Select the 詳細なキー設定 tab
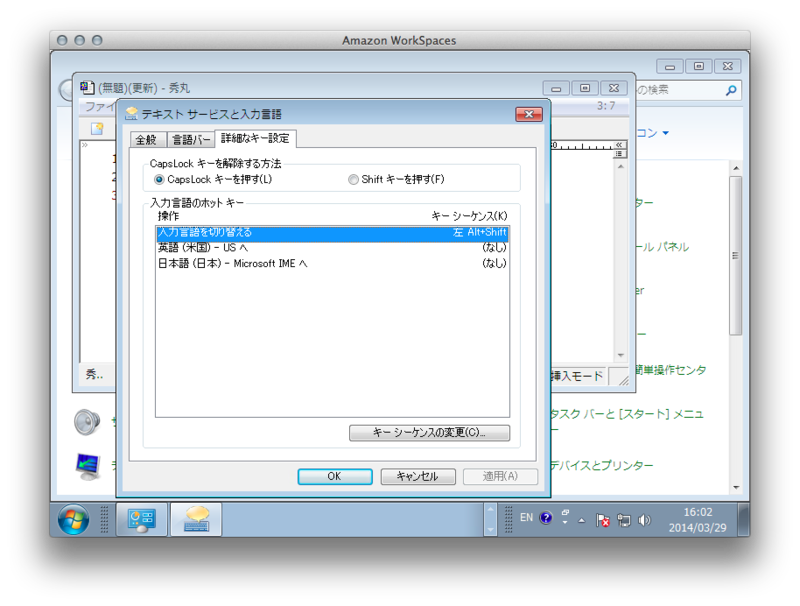The width and height of the screenshot is (800, 606). click(x=255, y=138)
